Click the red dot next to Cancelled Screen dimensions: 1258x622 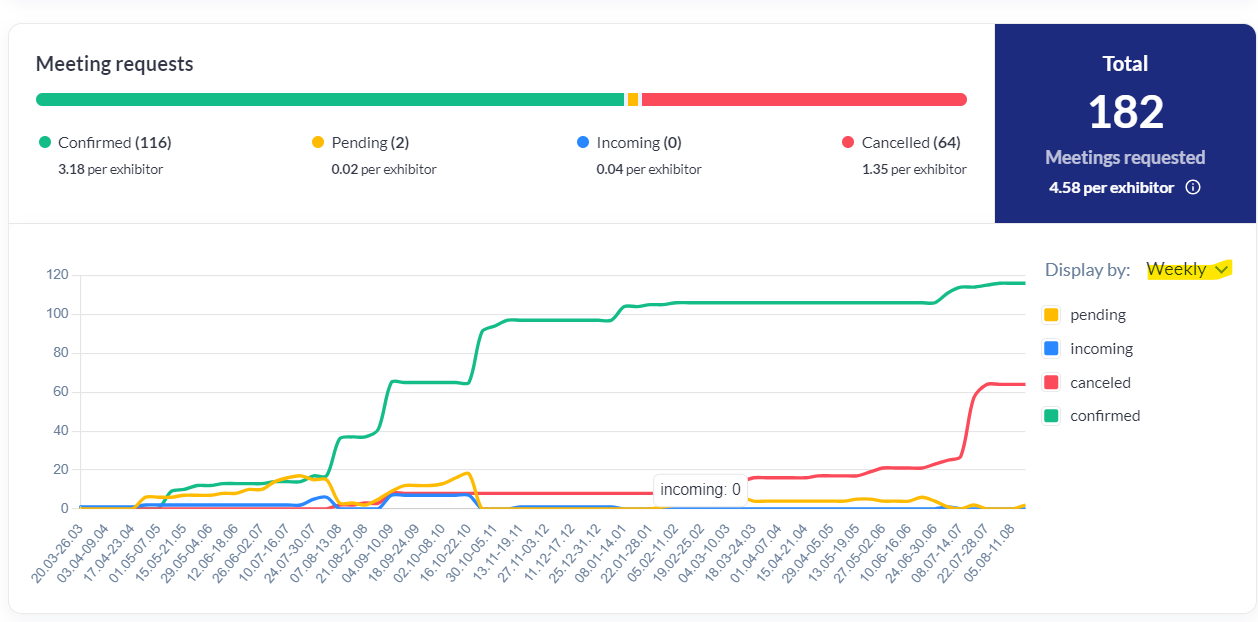tap(848, 143)
